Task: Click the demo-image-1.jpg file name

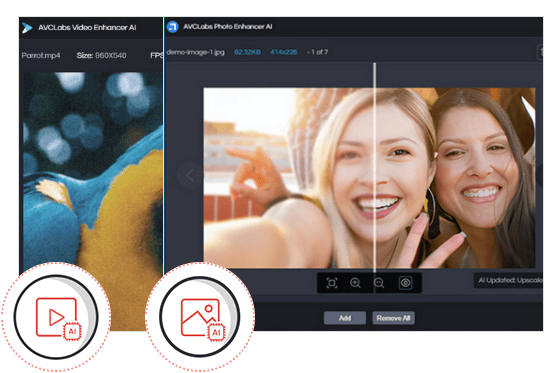Action: point(195,52)
